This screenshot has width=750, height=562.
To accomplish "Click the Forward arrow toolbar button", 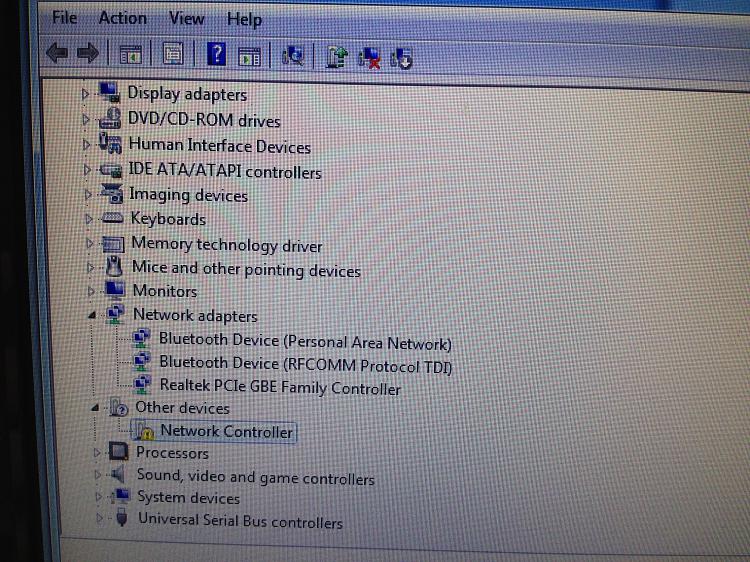I will pyautogui.click(x=88, y=53).
